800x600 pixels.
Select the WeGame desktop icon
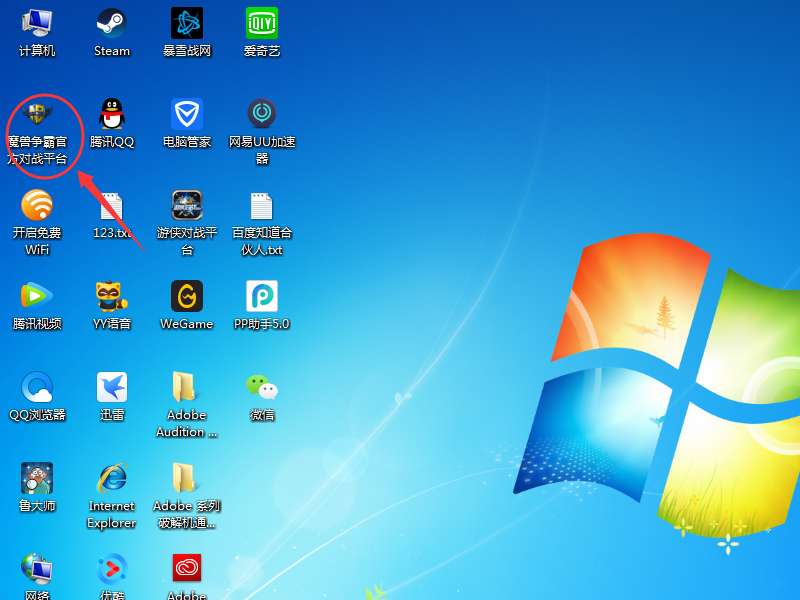click(x=187, y=296)
